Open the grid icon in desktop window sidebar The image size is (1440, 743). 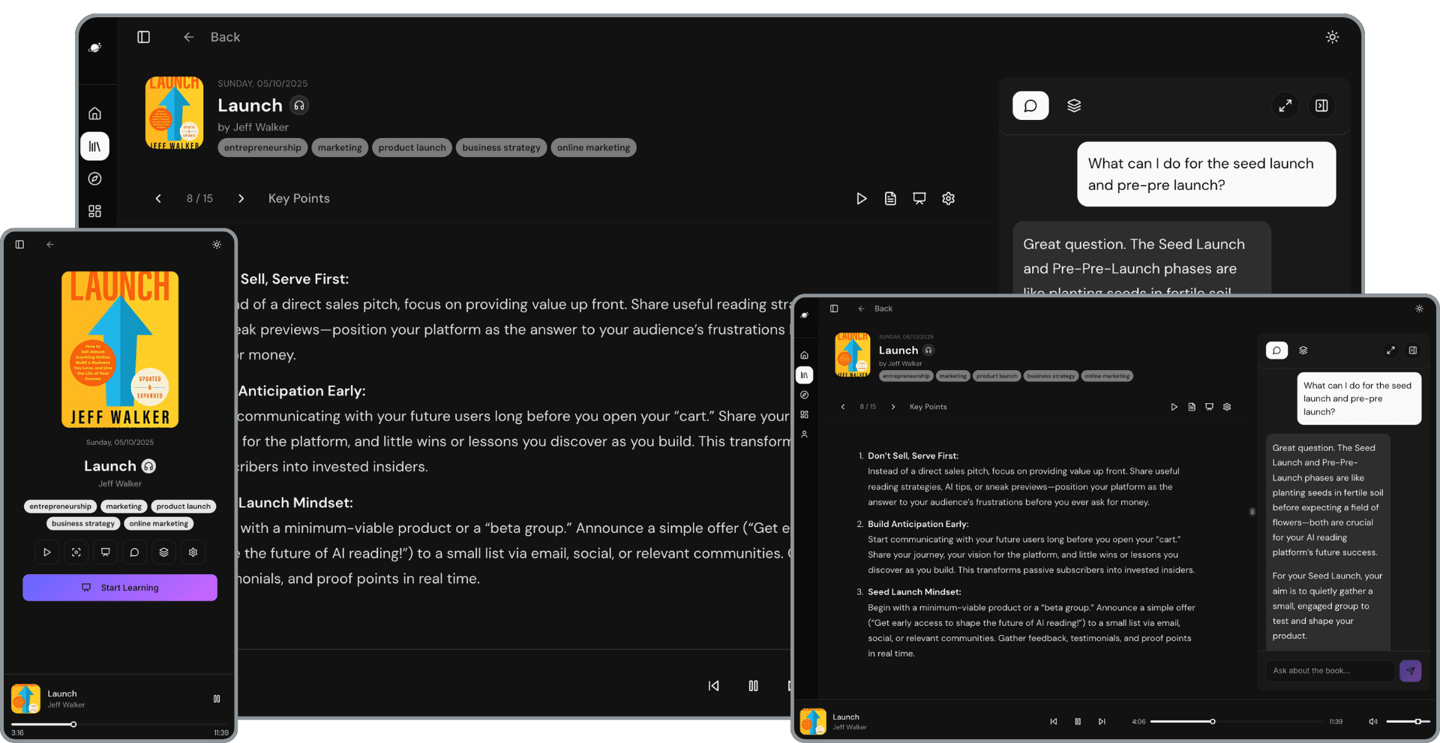tap(95, 211)
